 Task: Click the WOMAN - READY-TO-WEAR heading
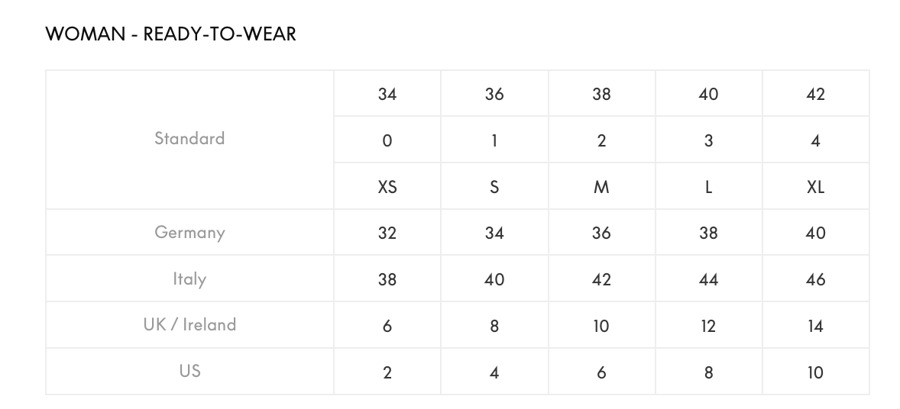click(171, 34)
